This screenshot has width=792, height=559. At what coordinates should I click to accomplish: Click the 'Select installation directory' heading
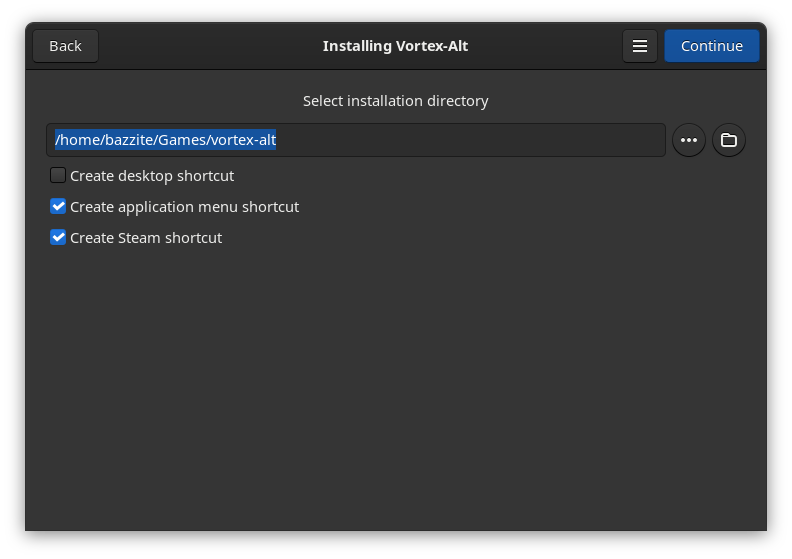[x=395, y=101]
